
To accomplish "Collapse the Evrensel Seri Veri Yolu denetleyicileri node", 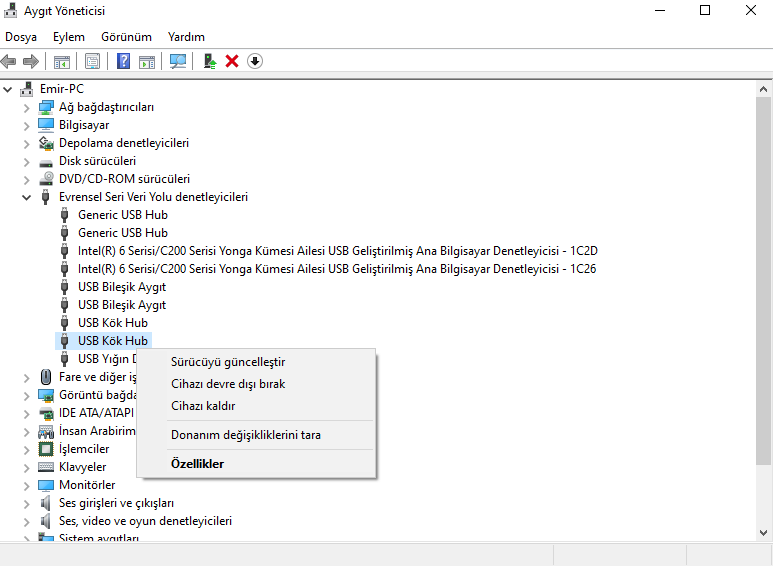I will pyautogui.click(x=27, y=197).
